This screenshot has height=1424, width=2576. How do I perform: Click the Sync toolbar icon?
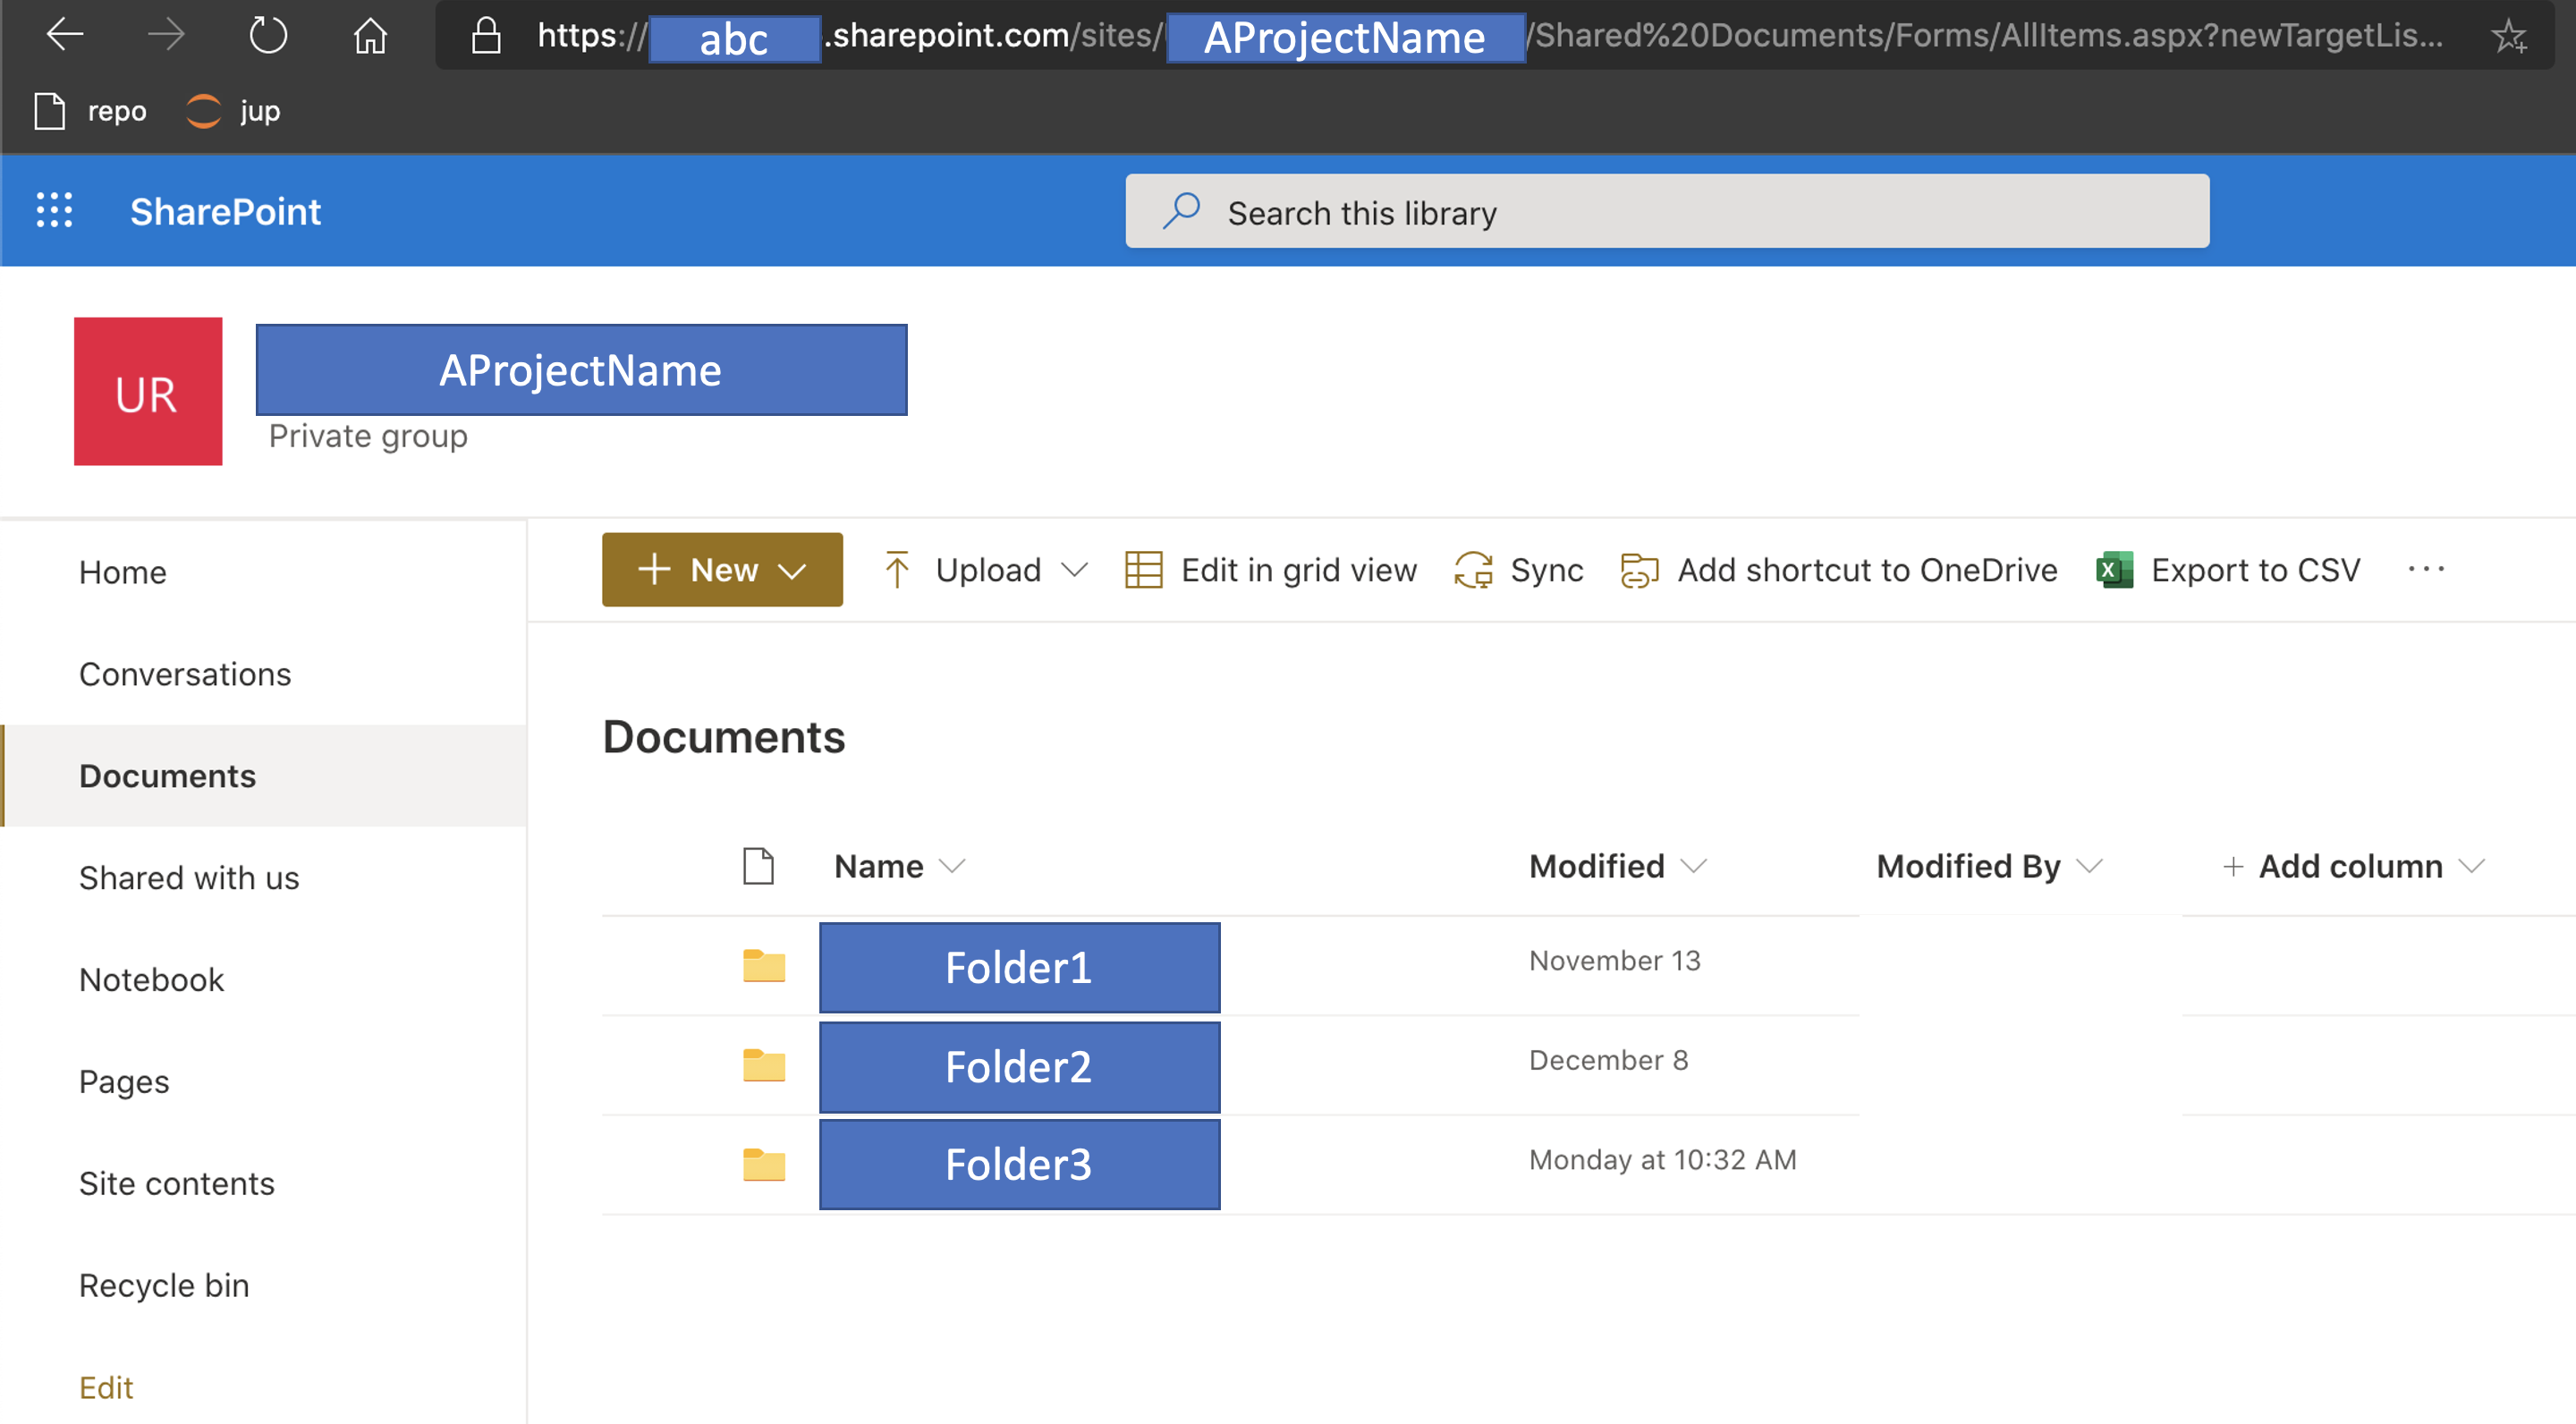[1473, 570]
